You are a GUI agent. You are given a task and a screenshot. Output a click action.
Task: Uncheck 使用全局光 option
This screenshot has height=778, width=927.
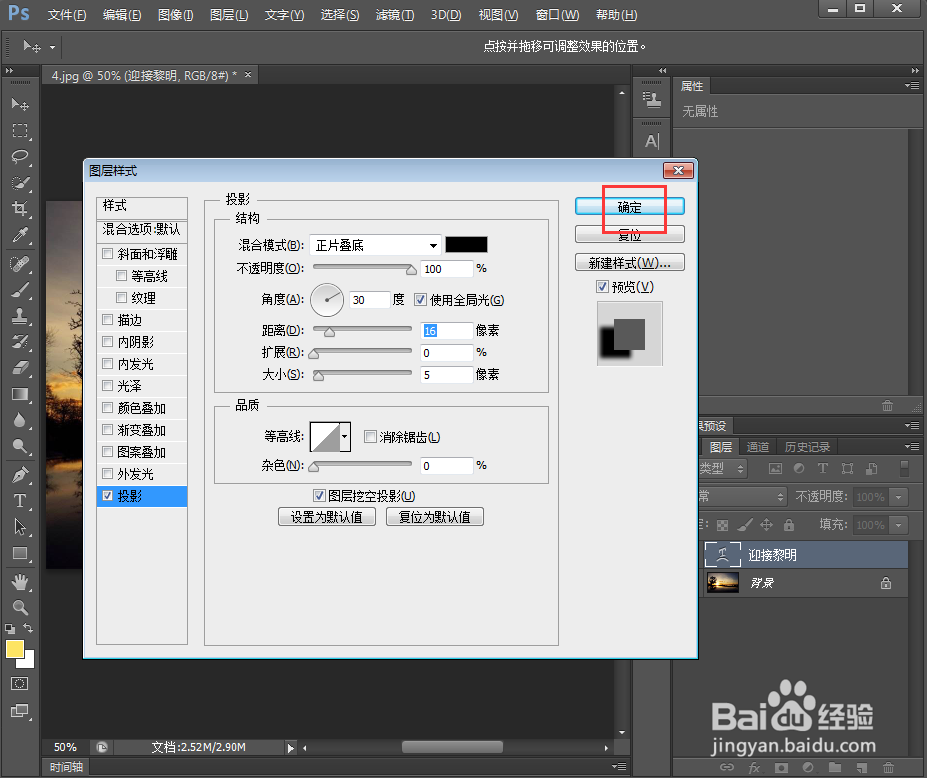[420, 300]
